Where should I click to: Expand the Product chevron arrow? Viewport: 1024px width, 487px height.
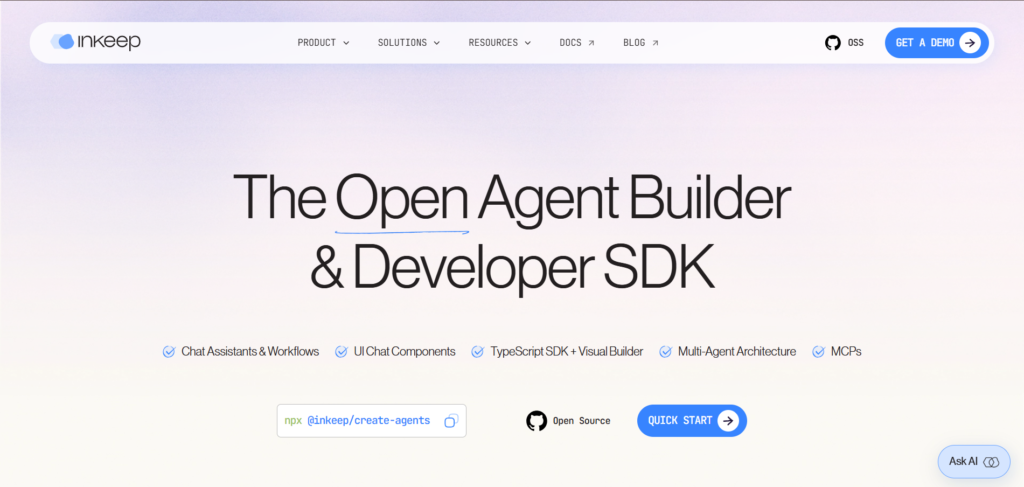346,43
